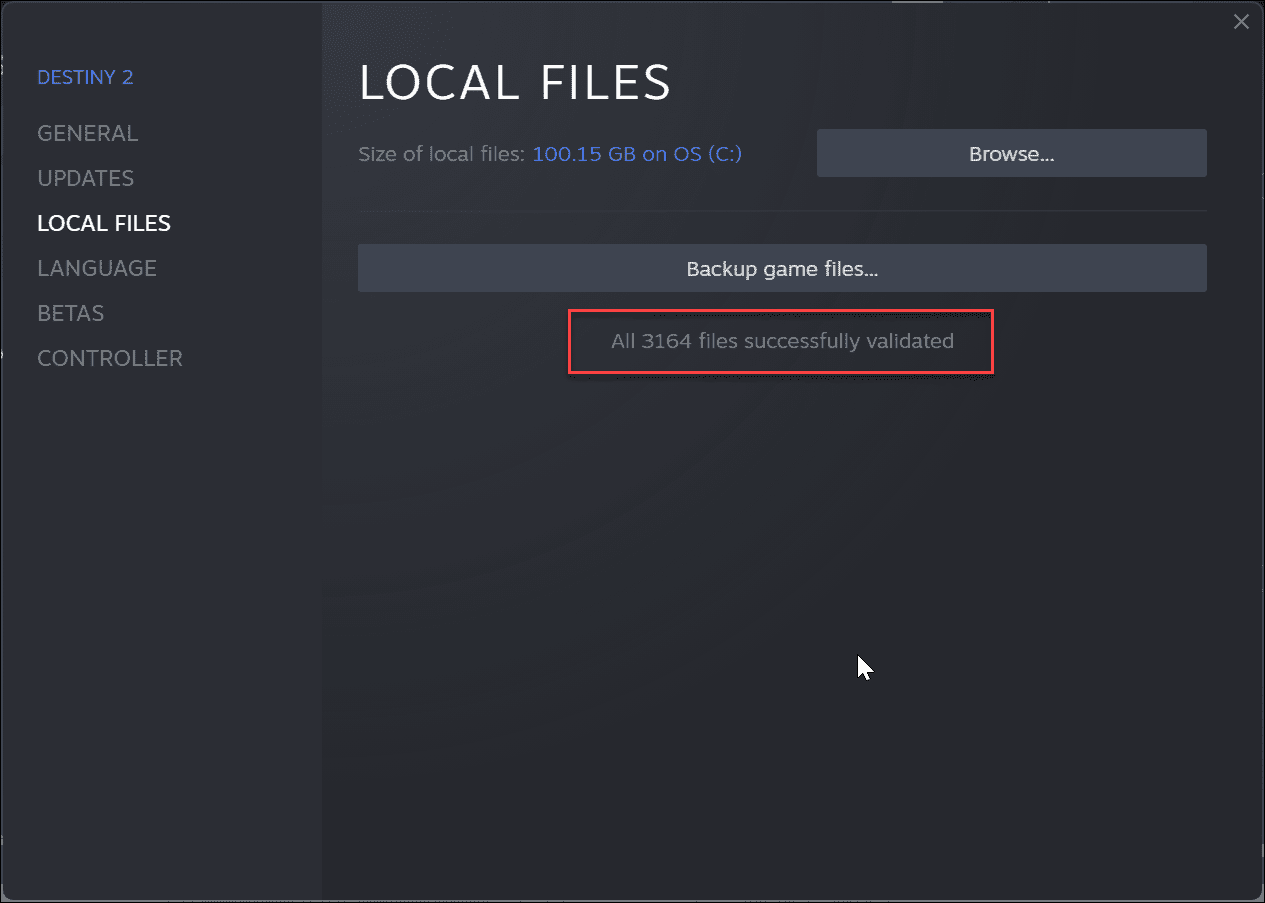The image size is (1265, 903).
Task: Open the DESTINY 2 game overview page
Action: 85,76
